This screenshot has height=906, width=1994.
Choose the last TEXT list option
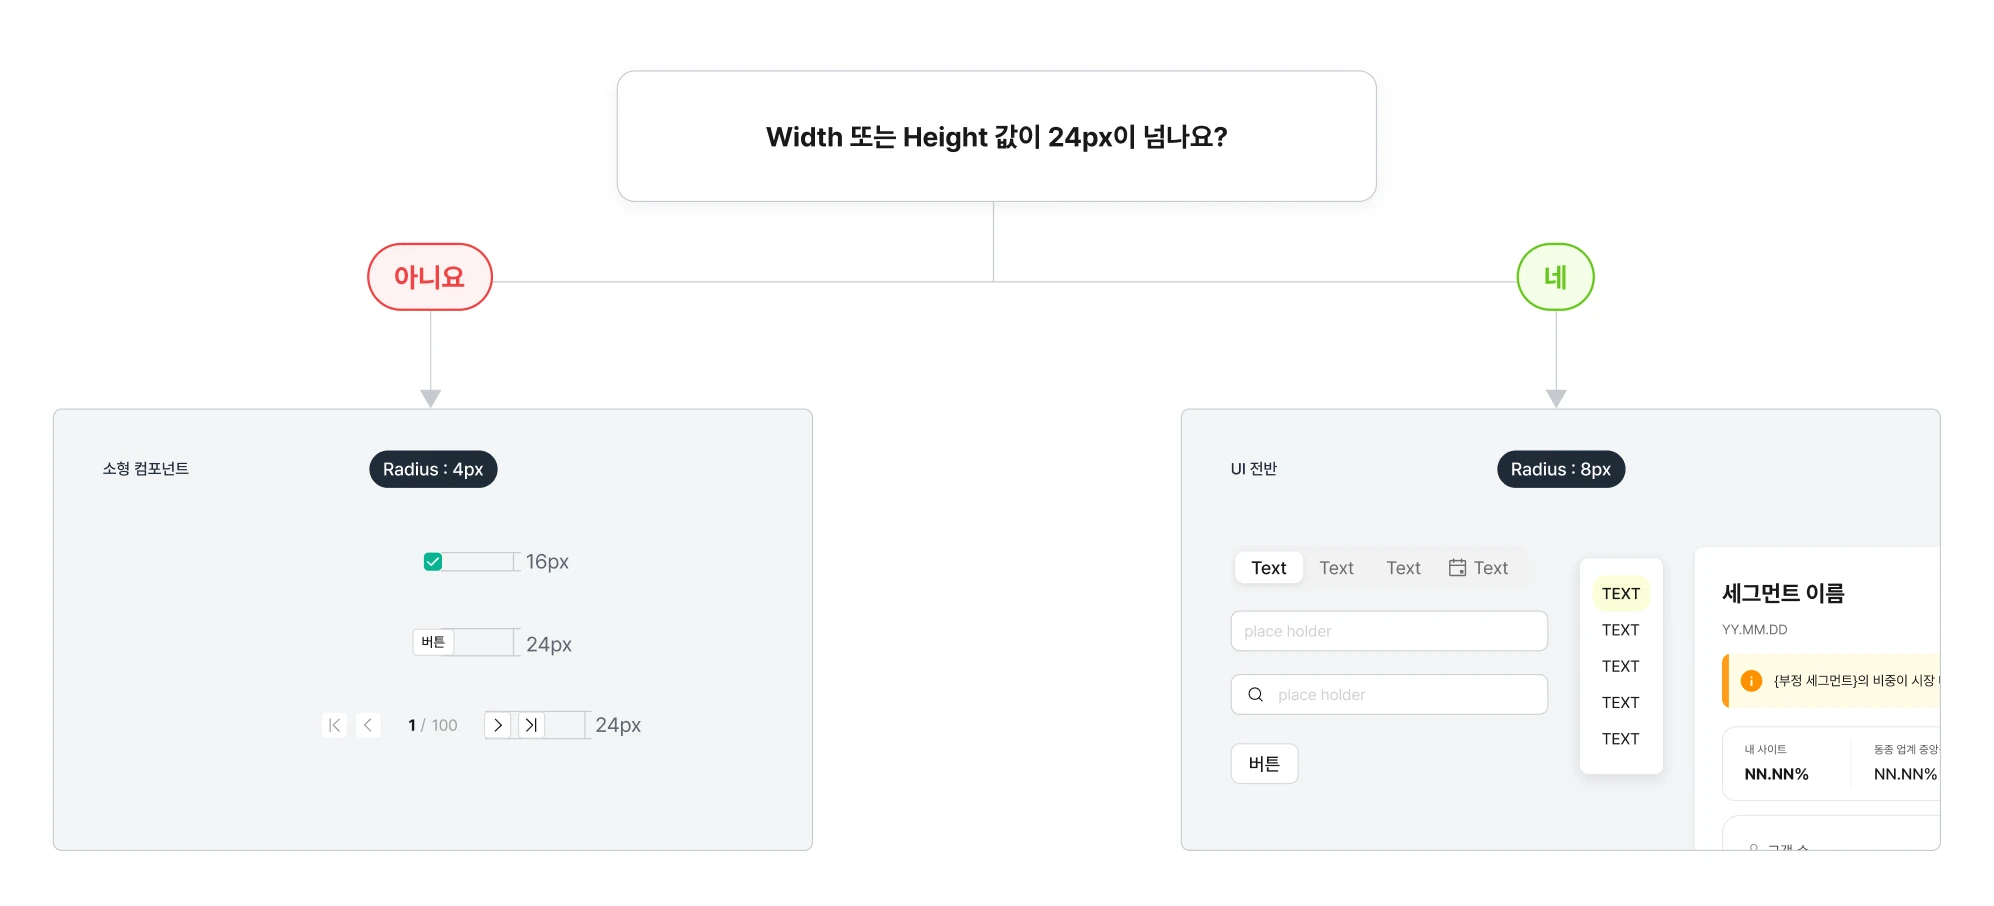1621,739
